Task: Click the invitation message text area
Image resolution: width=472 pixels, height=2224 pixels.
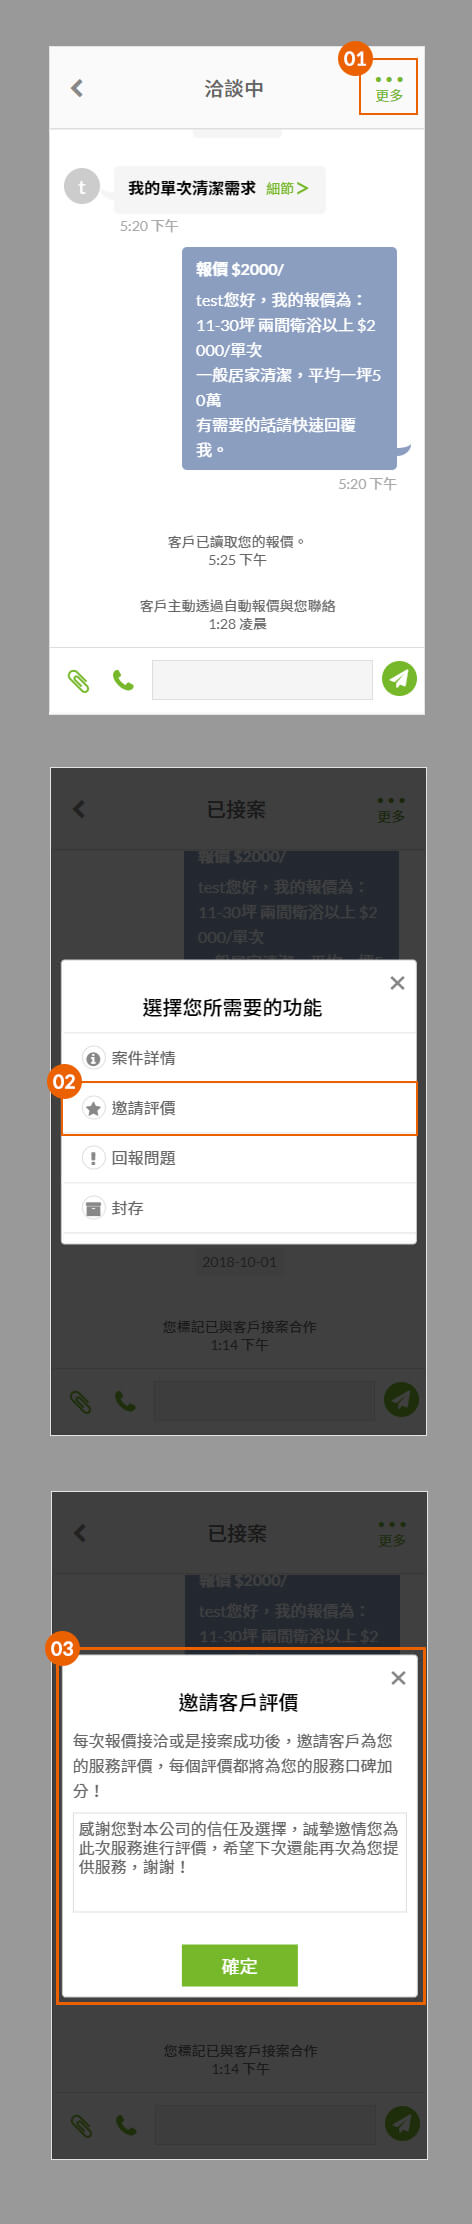Action: pyautogui.click(x=240, y=1860)
